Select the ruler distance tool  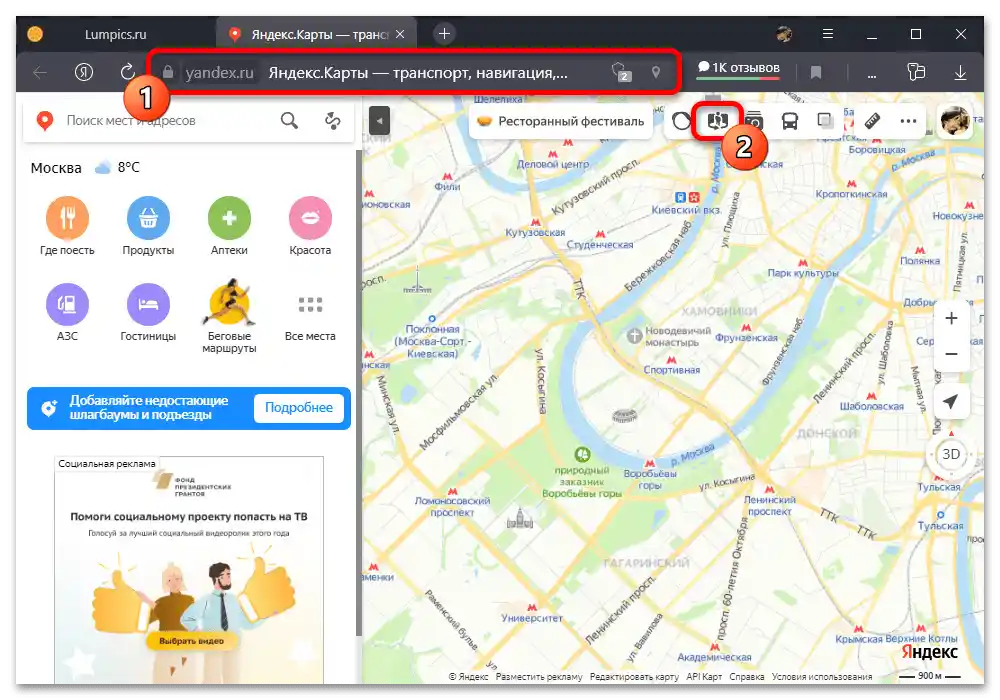click(x=872, y=120)
